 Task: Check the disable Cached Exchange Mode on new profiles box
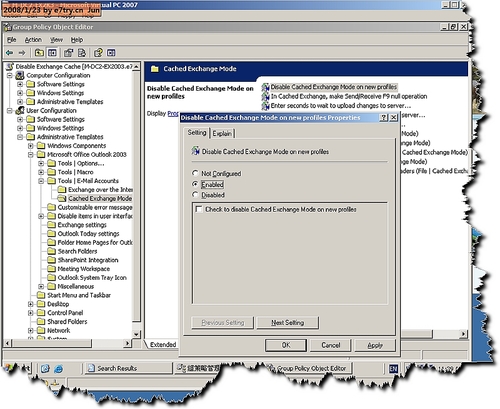pos(199,209)
